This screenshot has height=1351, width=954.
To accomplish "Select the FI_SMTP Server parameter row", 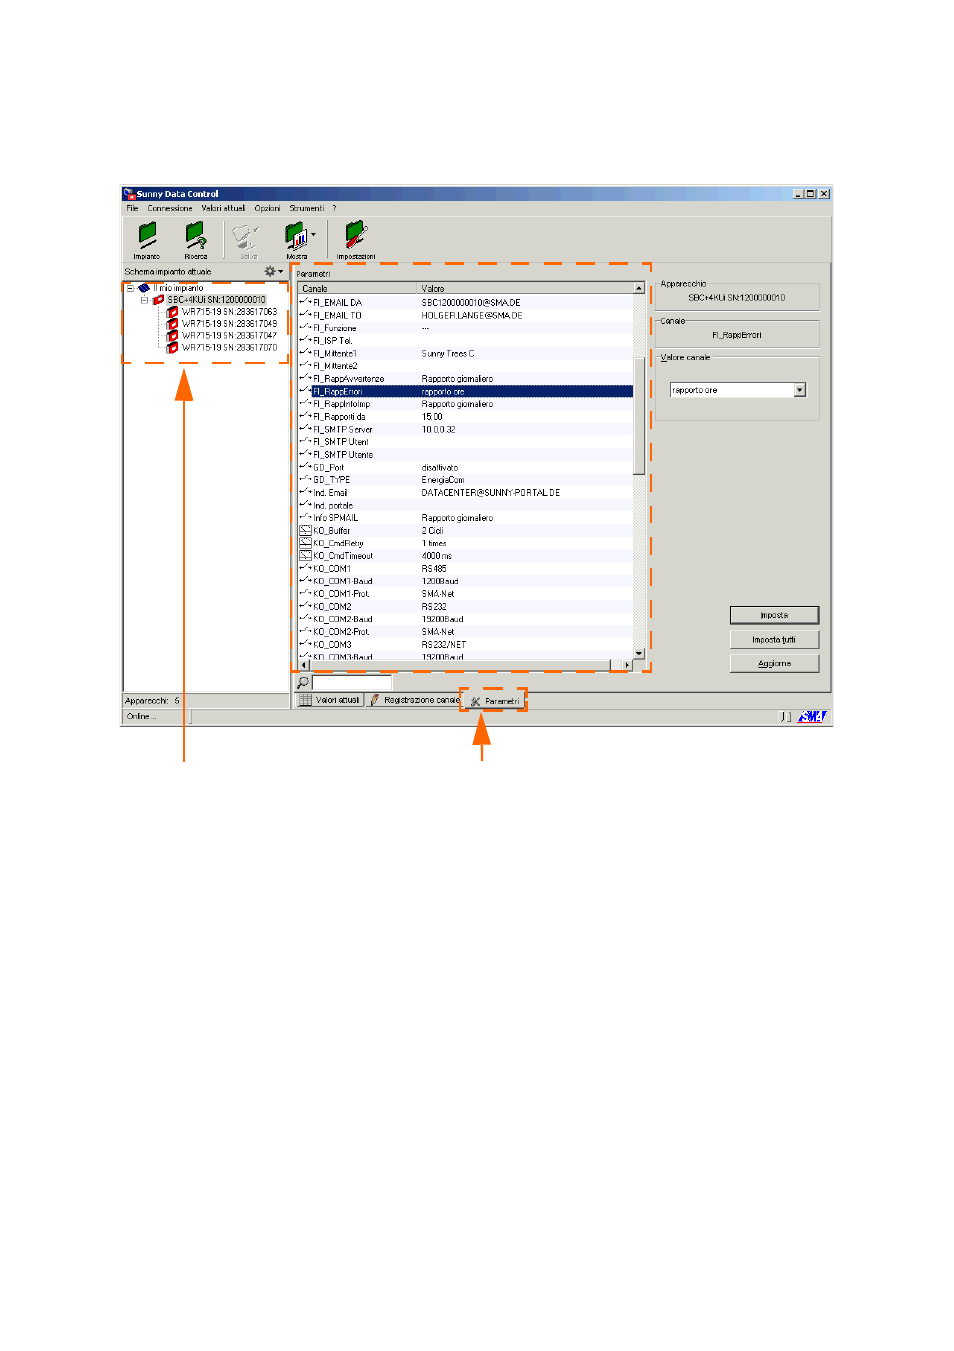I will 465,429.
